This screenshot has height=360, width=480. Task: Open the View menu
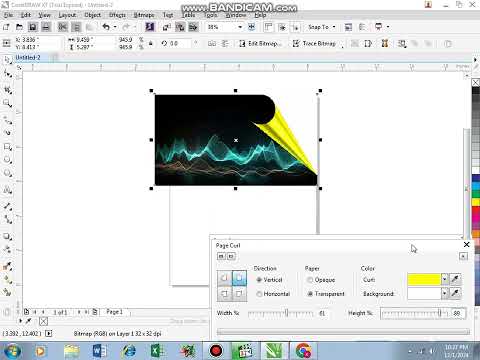click(44, 15)
